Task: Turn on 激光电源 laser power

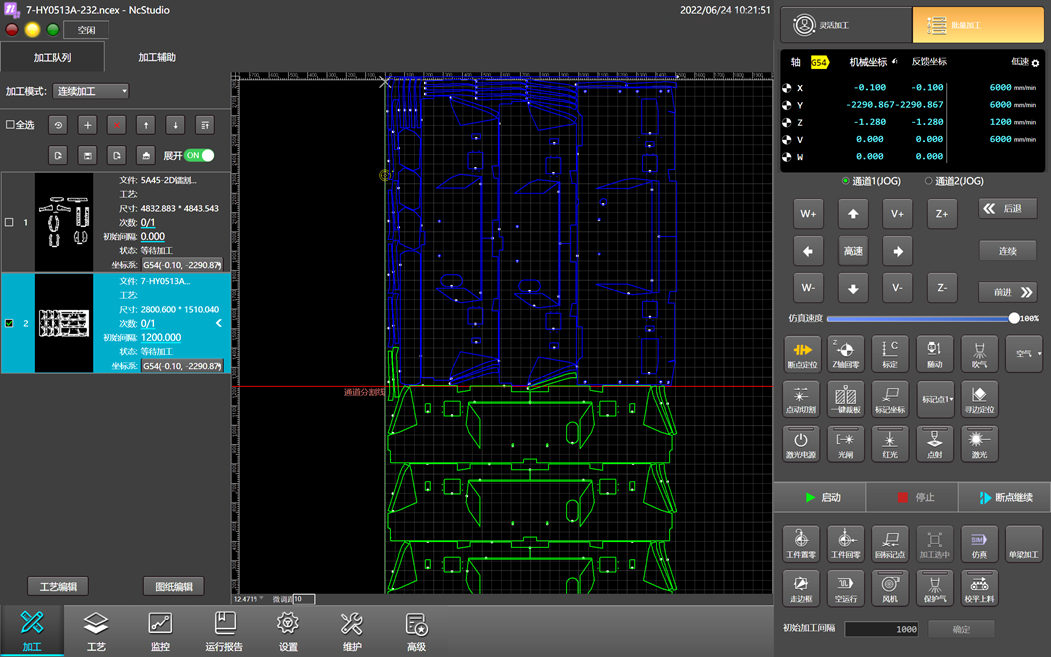Action: pyautogui.click(x=800, y=443)
